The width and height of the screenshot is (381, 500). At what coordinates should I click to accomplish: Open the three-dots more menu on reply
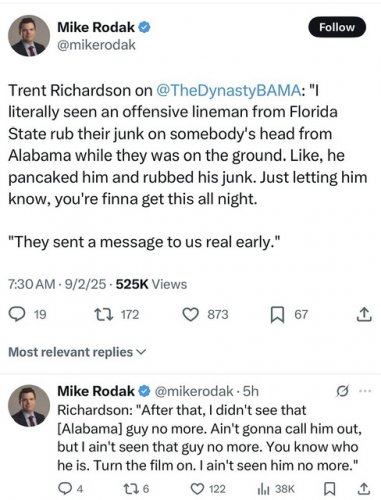click(x=365, y=391)
